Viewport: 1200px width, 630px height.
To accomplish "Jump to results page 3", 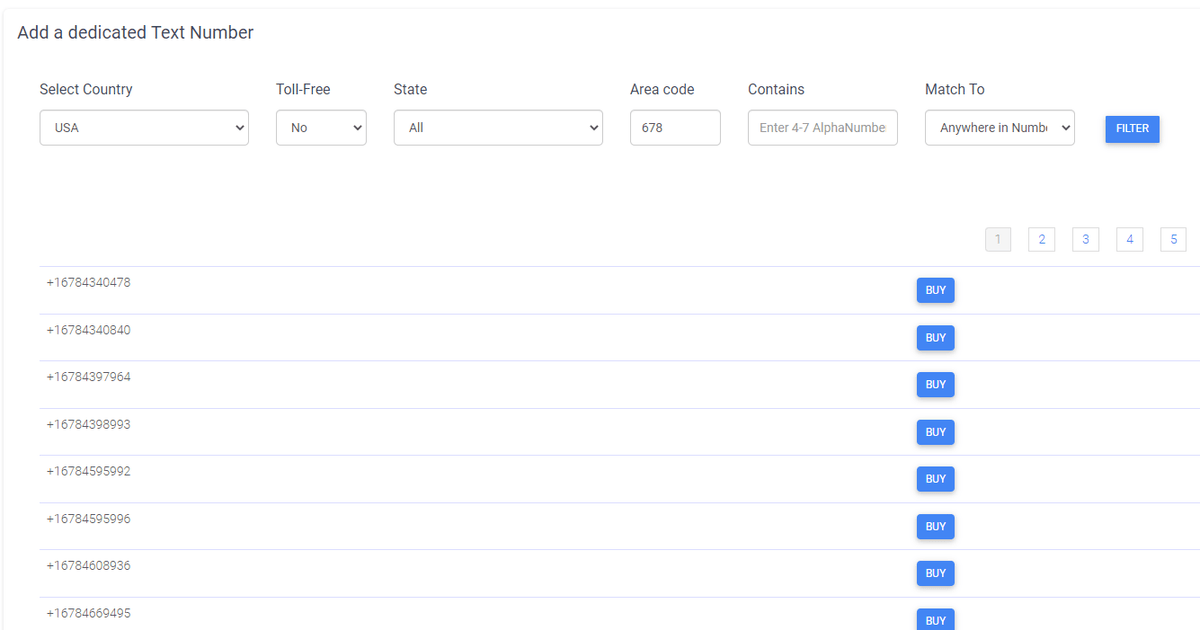I will click(x=1085, y=239).
